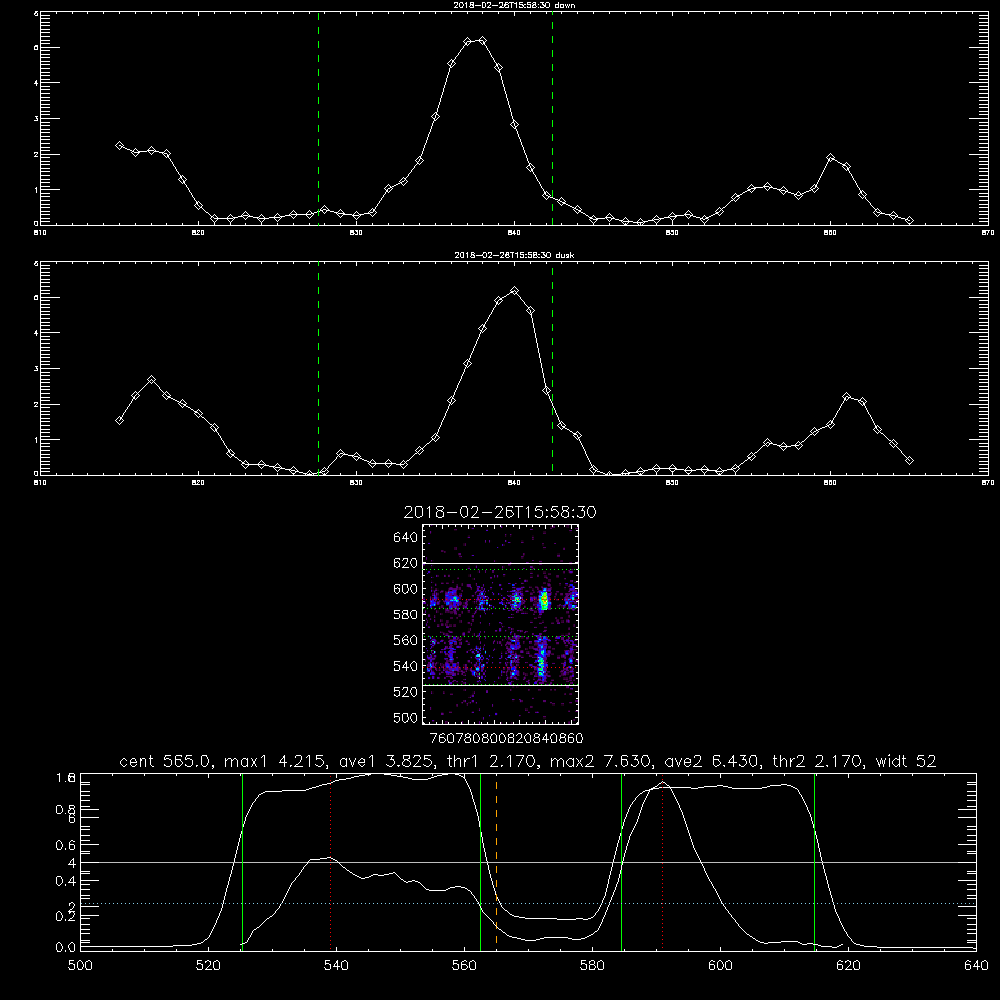Click the right green dashed line in dusk plot
The width and height of the screenshot is (1000, 1000).
tap(552, 368)
